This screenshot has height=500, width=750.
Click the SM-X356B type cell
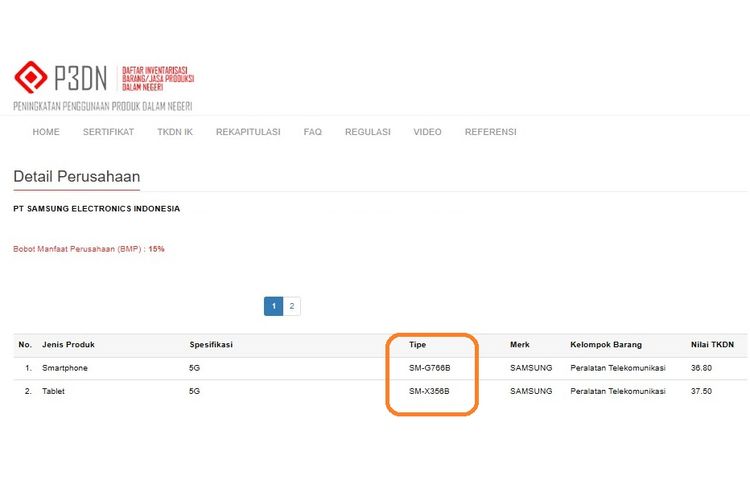pyautogui.click(x=429, y=391)
